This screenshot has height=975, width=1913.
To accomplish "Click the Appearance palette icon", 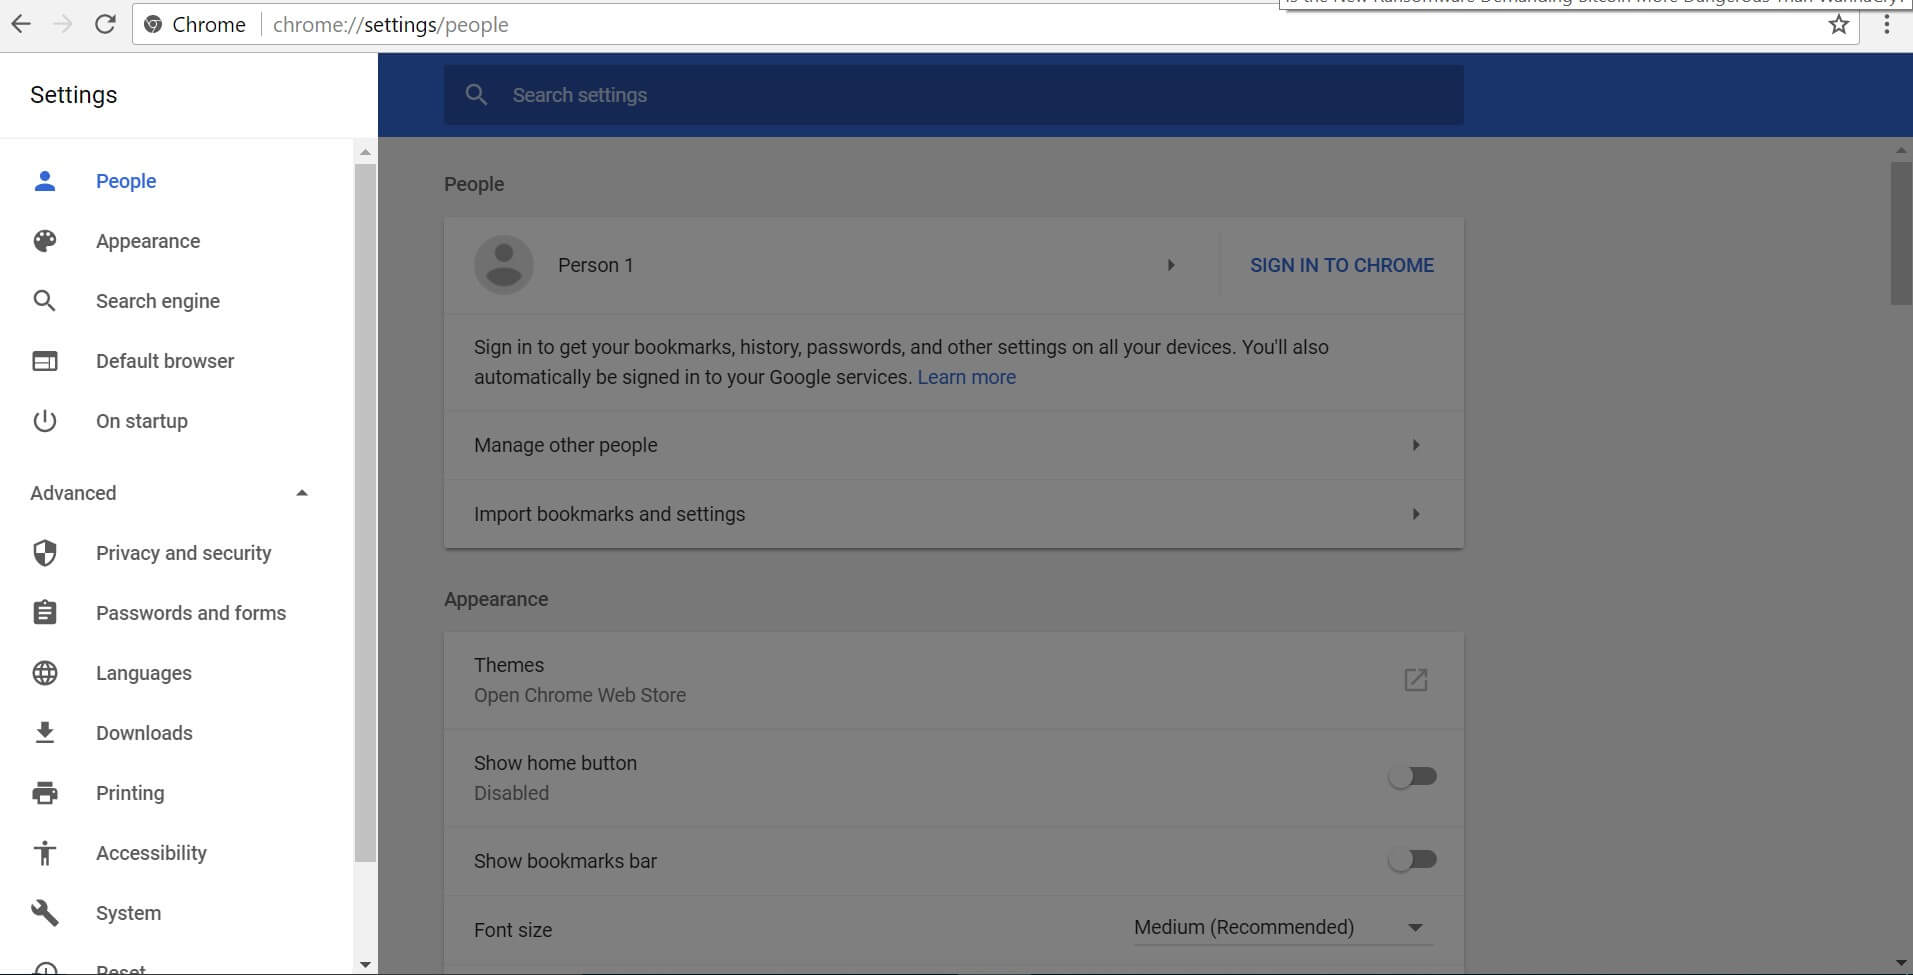I will [x=45, y=241].
